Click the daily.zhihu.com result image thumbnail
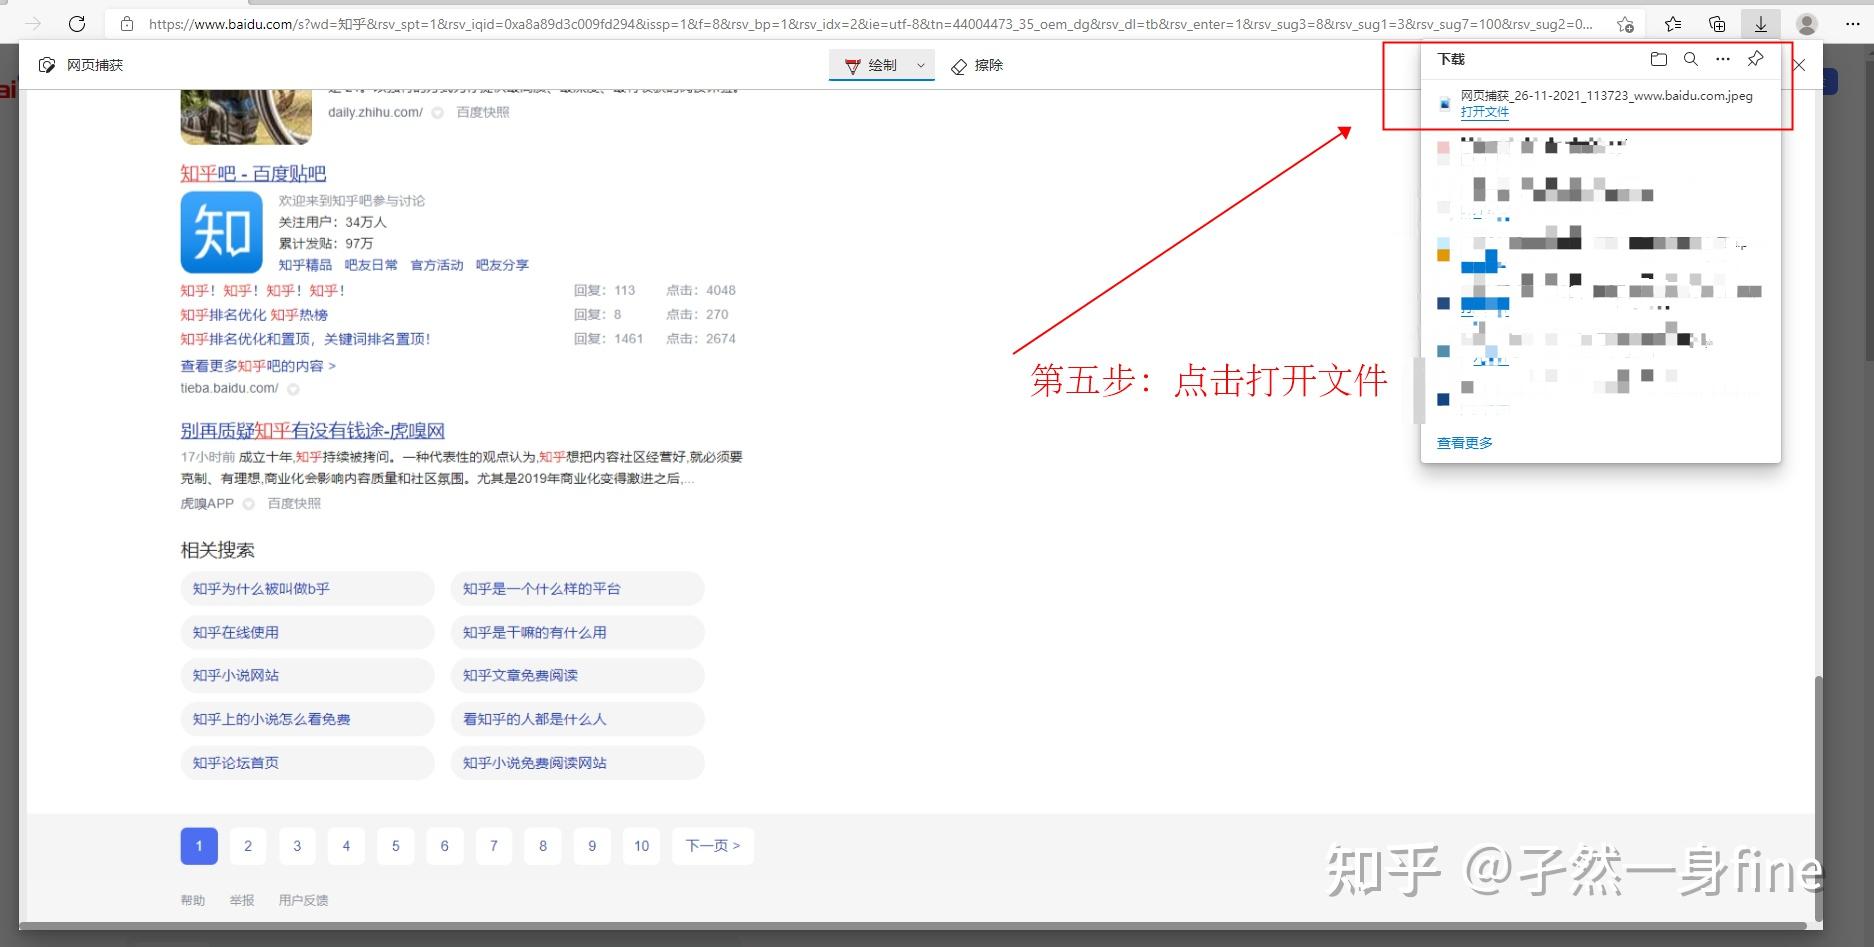This screenshot has width=1874, height=947. [x=246, y=116]
